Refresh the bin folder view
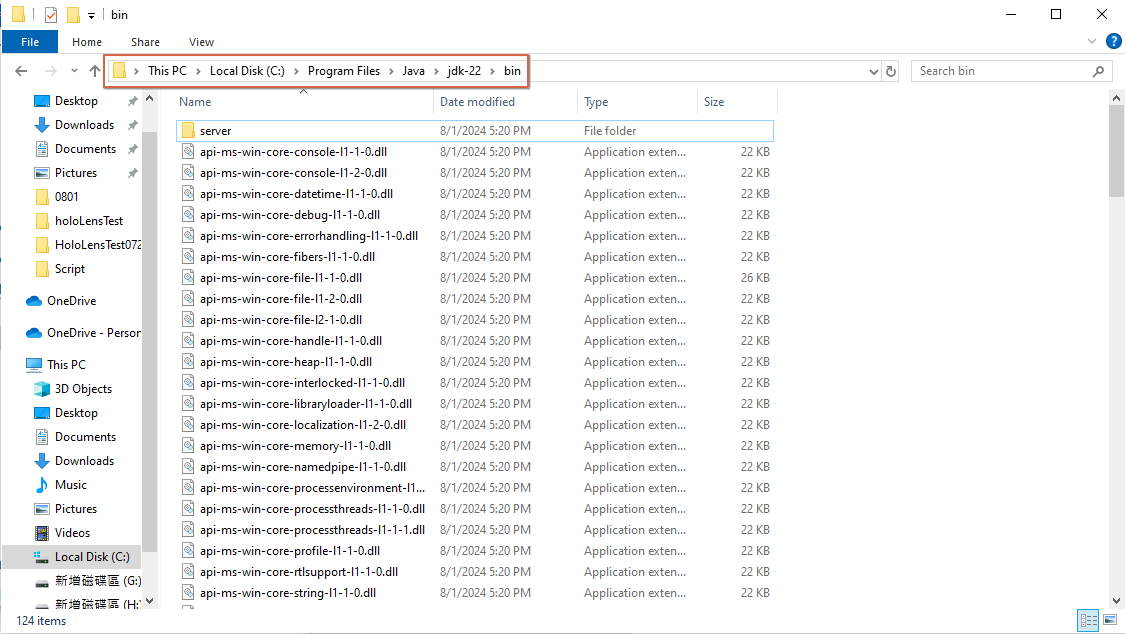This screenshot has width=1126, height=634. click(x=891, y=71)
